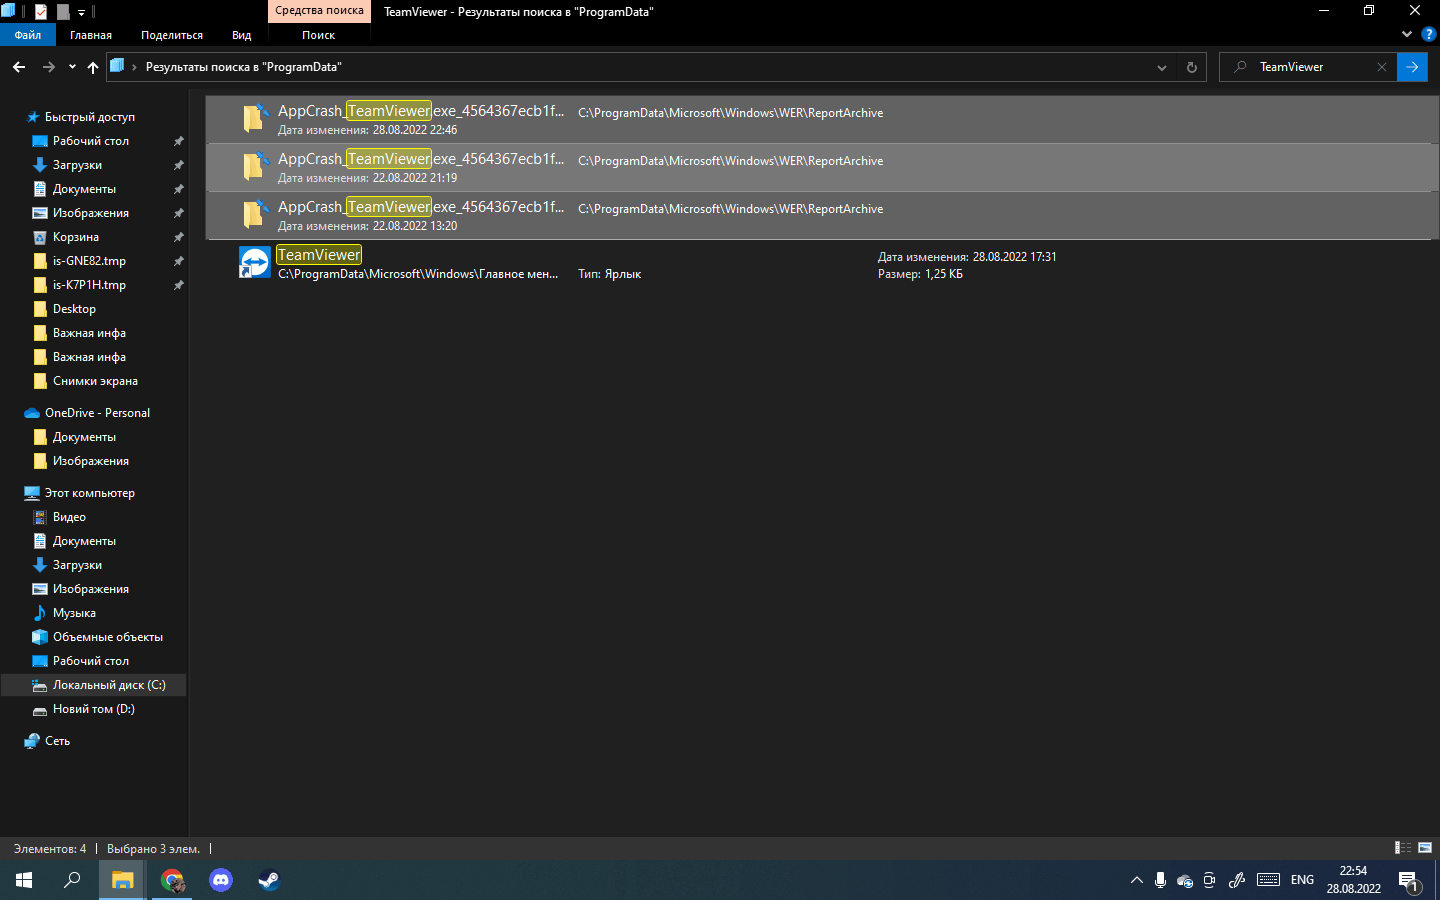The height and width of the screenshot is (900, 1440).
Task: Open the Desktop folder in sidebar
Action: coord(74,309)
